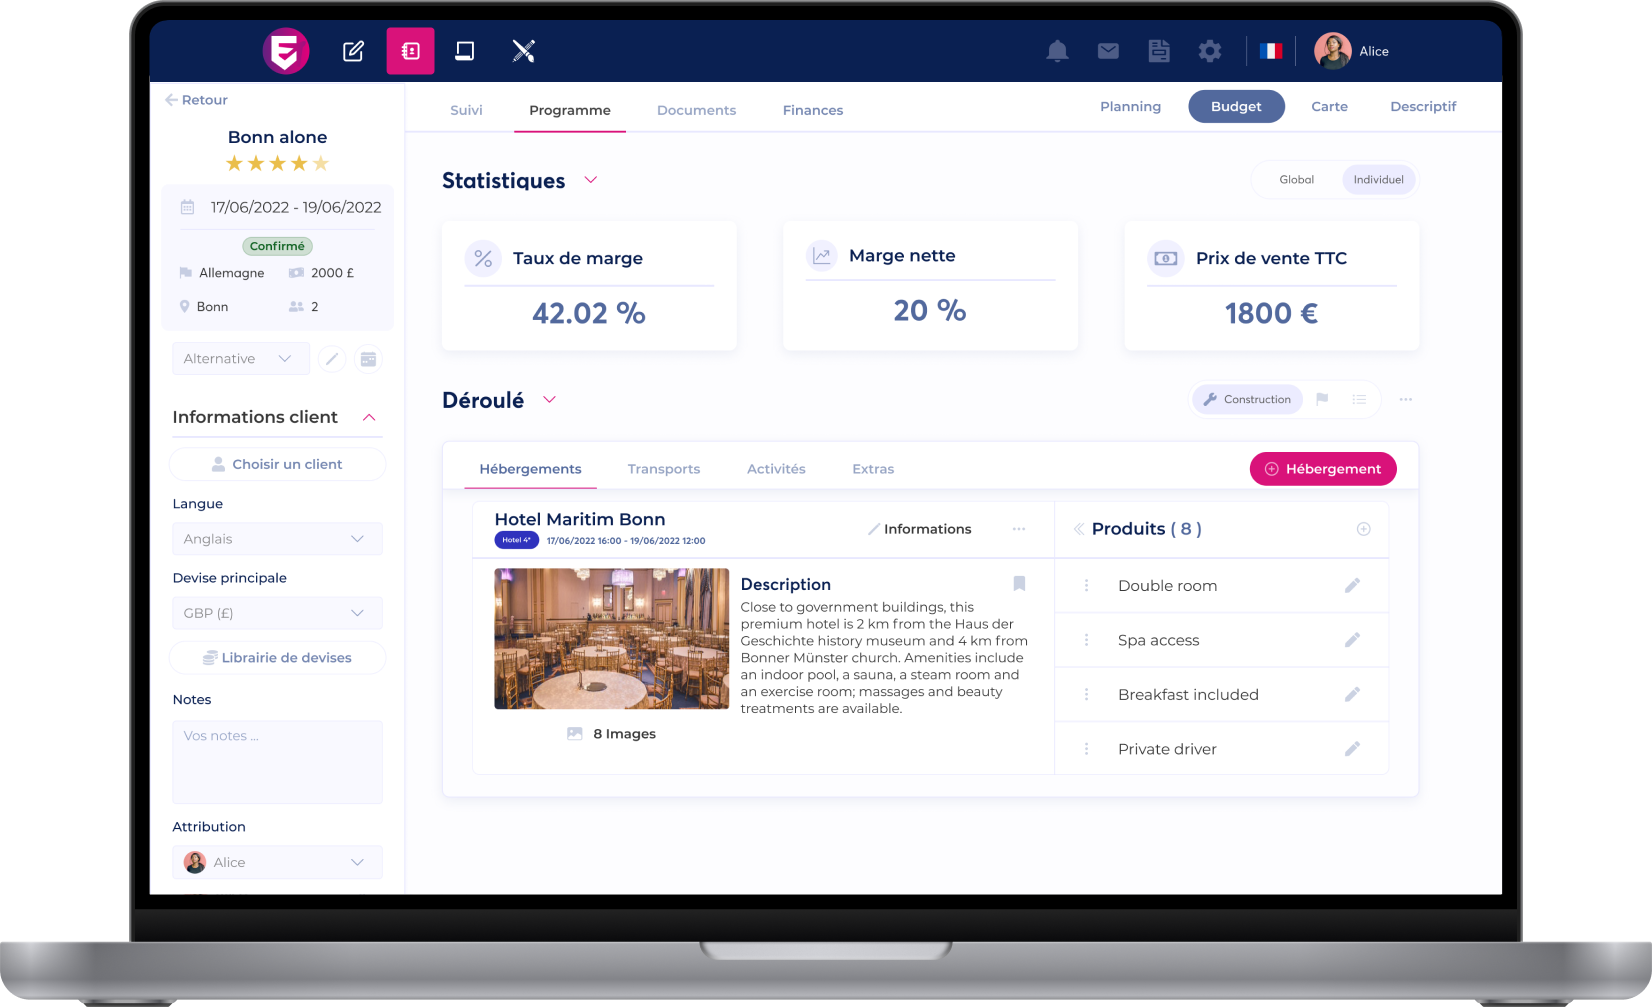Click the Hébergement add button
This screenshot has height=1007, width=1652.
coord(1322,468)
